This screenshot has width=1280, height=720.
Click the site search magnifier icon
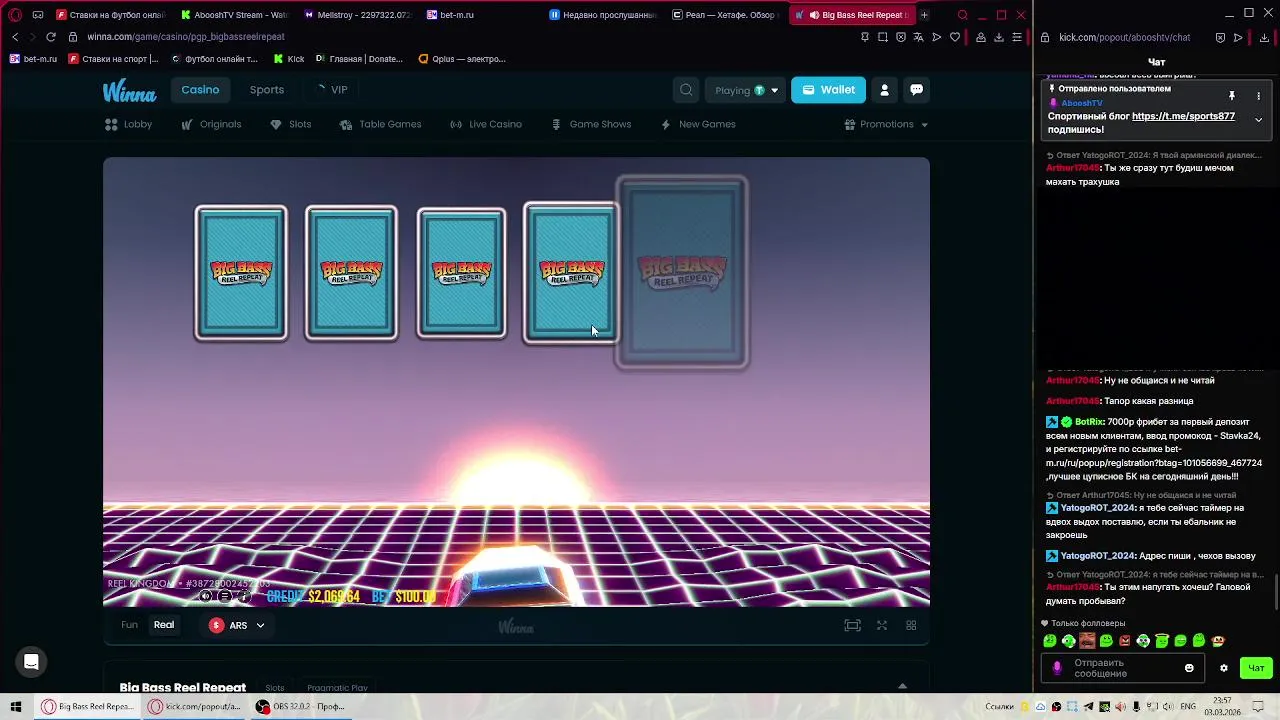point(686,90)
